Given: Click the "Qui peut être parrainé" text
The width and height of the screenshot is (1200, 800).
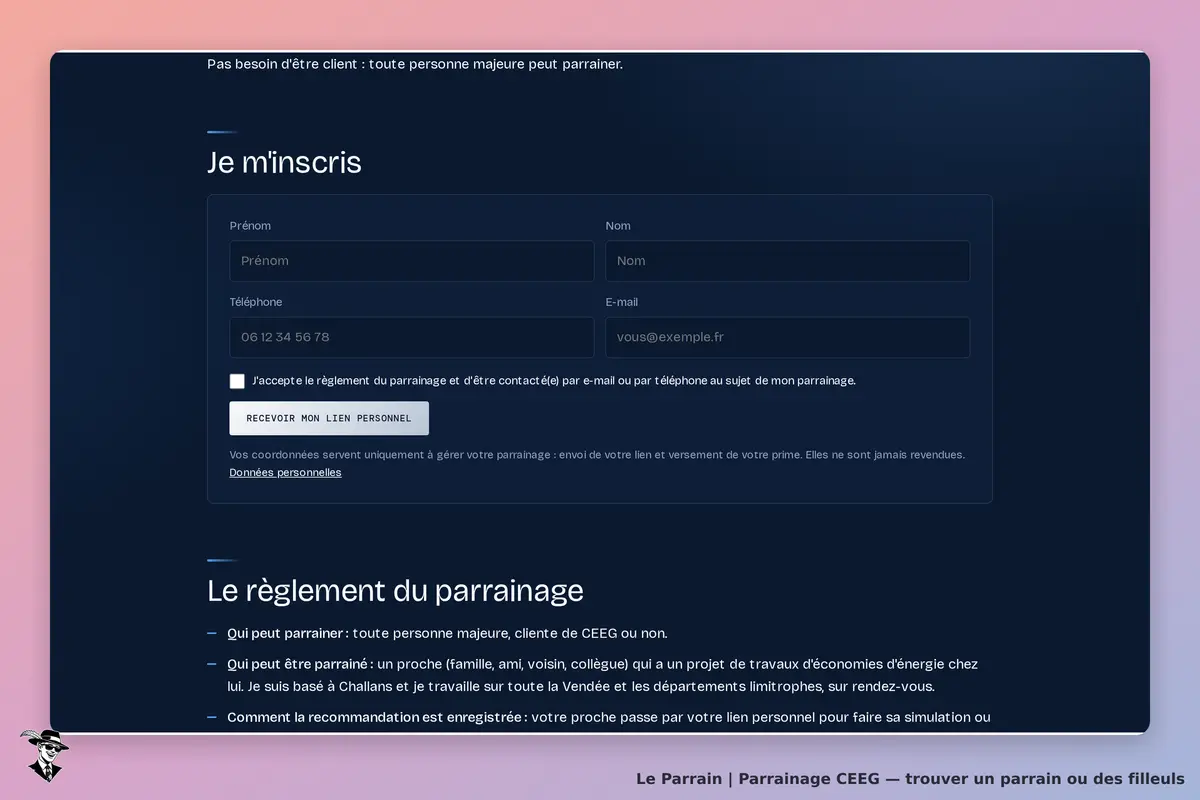Looking at the screenshot, I should [x=300, y=664].
